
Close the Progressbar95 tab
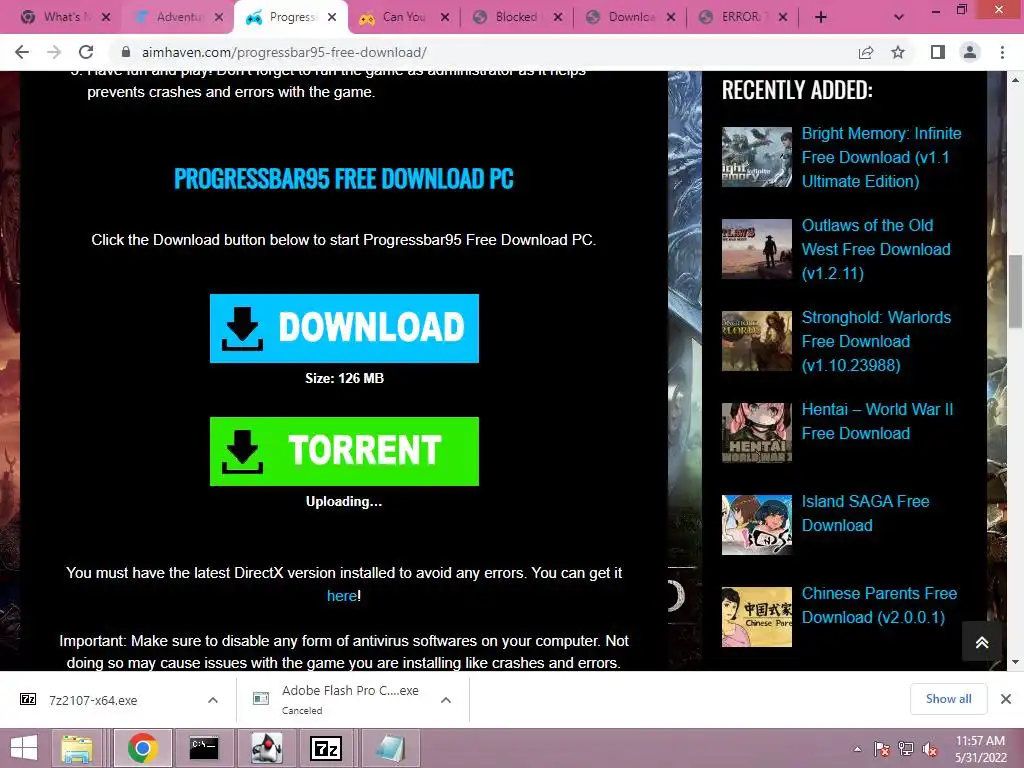(x=332, y=17)
